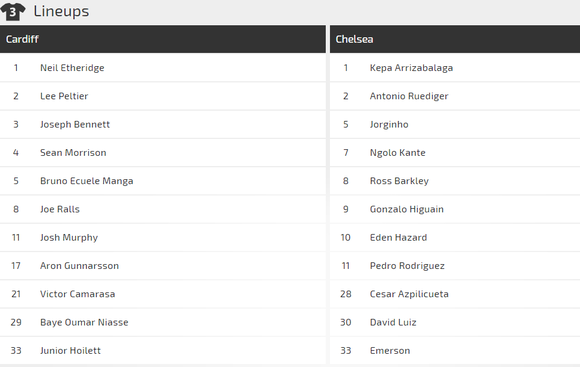Open Victor Camarasa player link

pos(77,294)
